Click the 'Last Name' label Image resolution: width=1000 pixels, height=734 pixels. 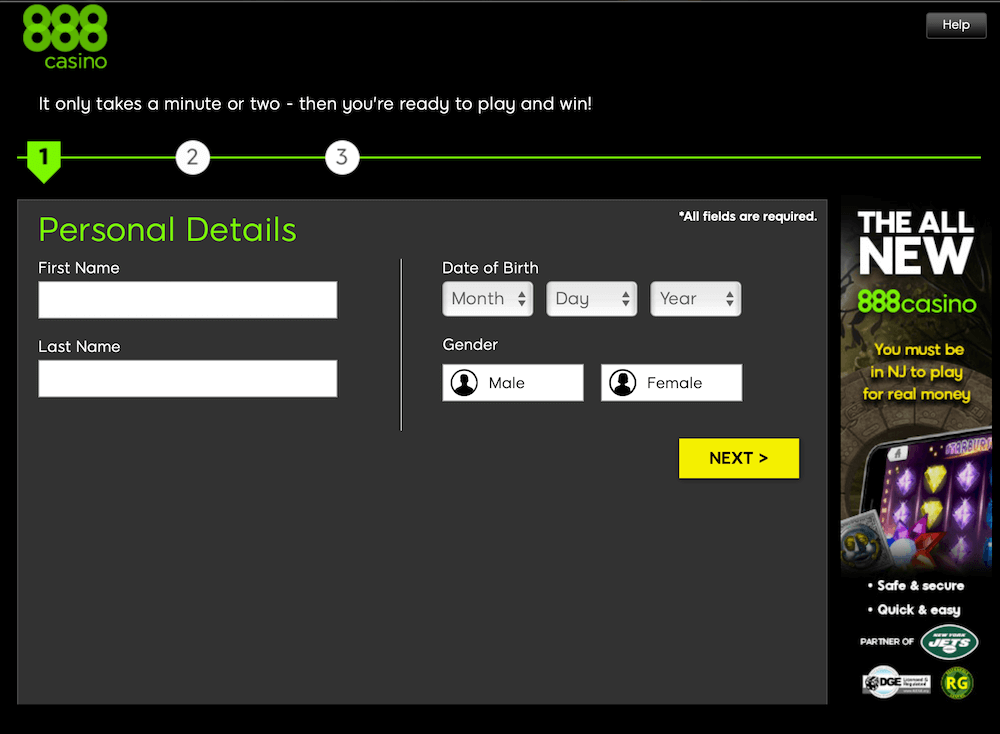point(79,346)
